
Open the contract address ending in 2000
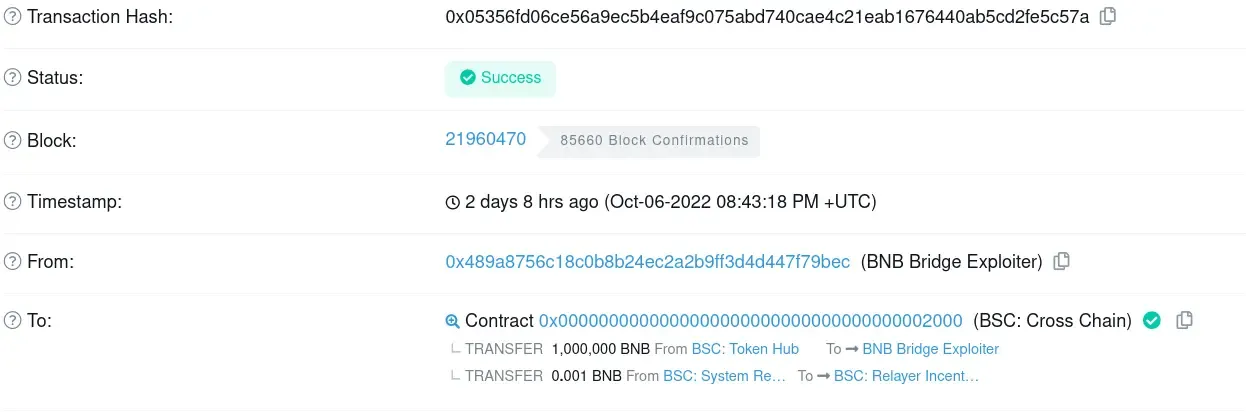coord(750,321)
